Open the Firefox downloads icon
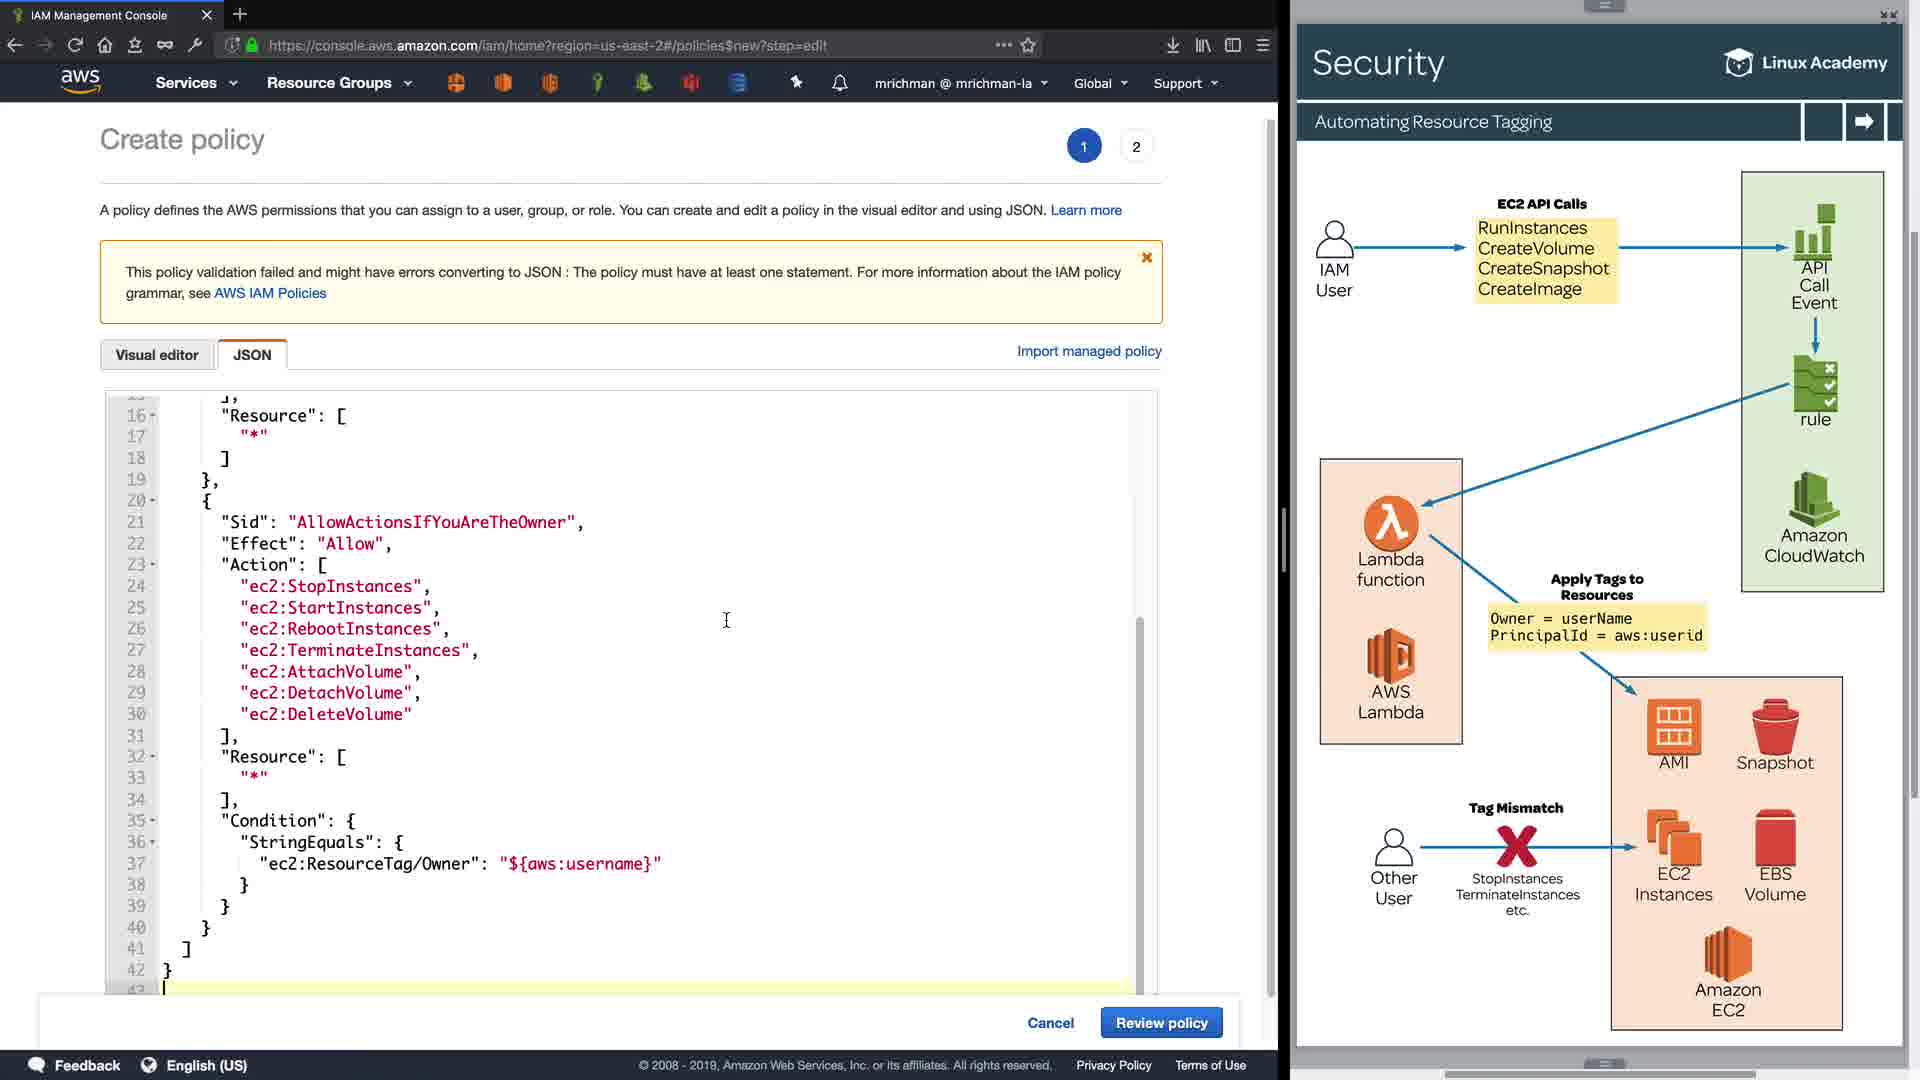The width and height of the screenshot is (1920, 1080). (1172, 45)
